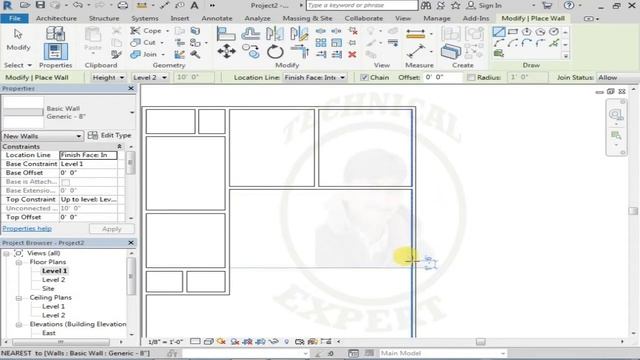Open the New Walls dropdown
640x360 pixels.
click(42, 136)
